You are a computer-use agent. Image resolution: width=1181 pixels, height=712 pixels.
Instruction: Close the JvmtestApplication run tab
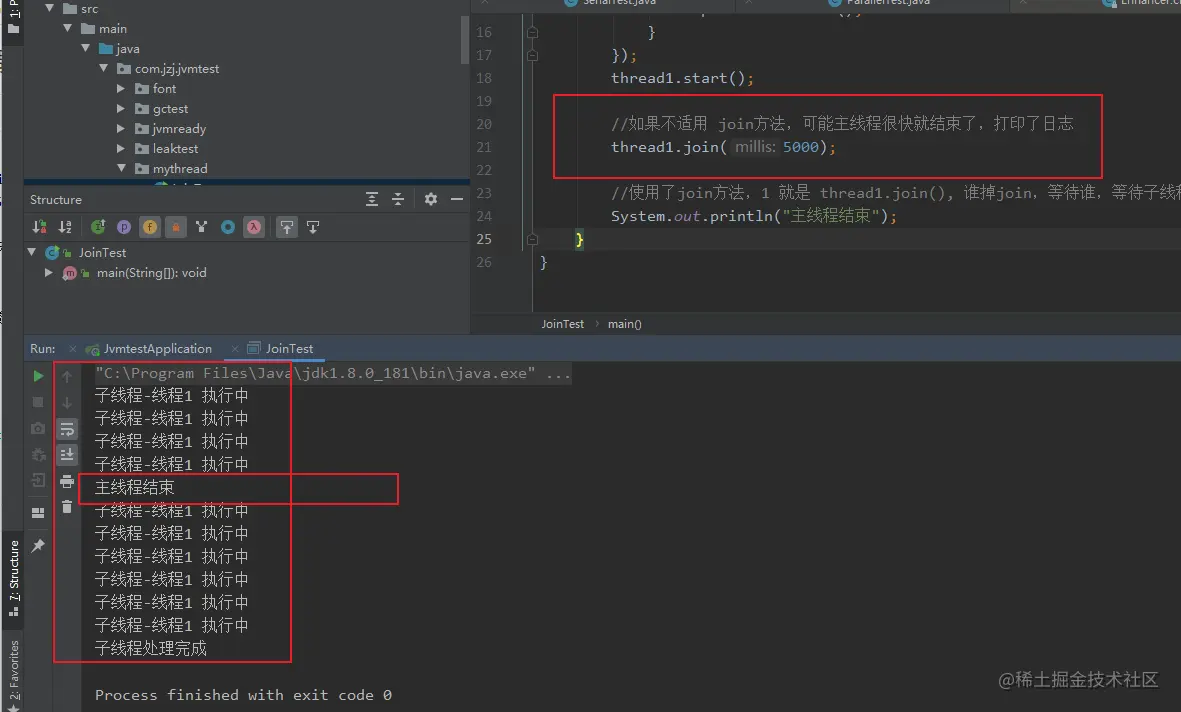coord(72,349)
